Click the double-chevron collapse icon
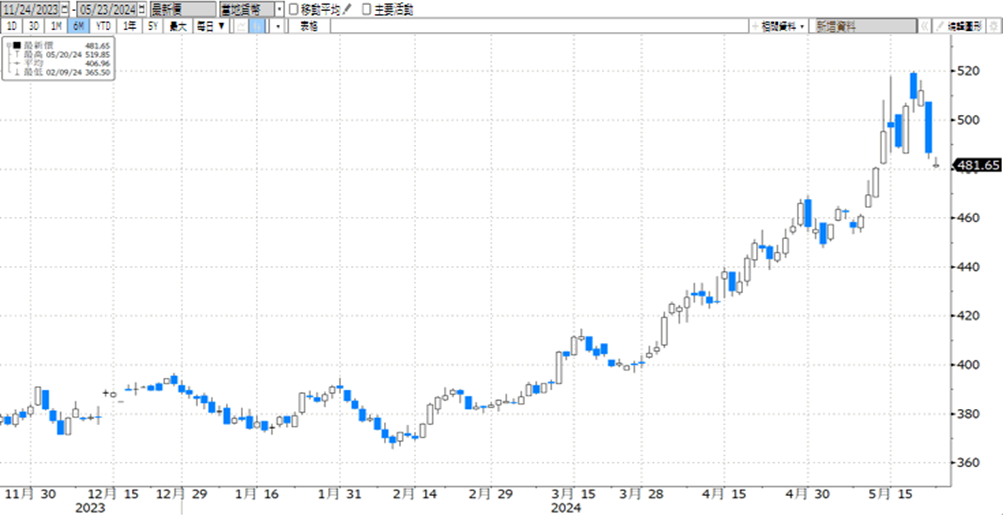Image resolution: width=1003 pixels, height=515 pixels. pos(925,26)
